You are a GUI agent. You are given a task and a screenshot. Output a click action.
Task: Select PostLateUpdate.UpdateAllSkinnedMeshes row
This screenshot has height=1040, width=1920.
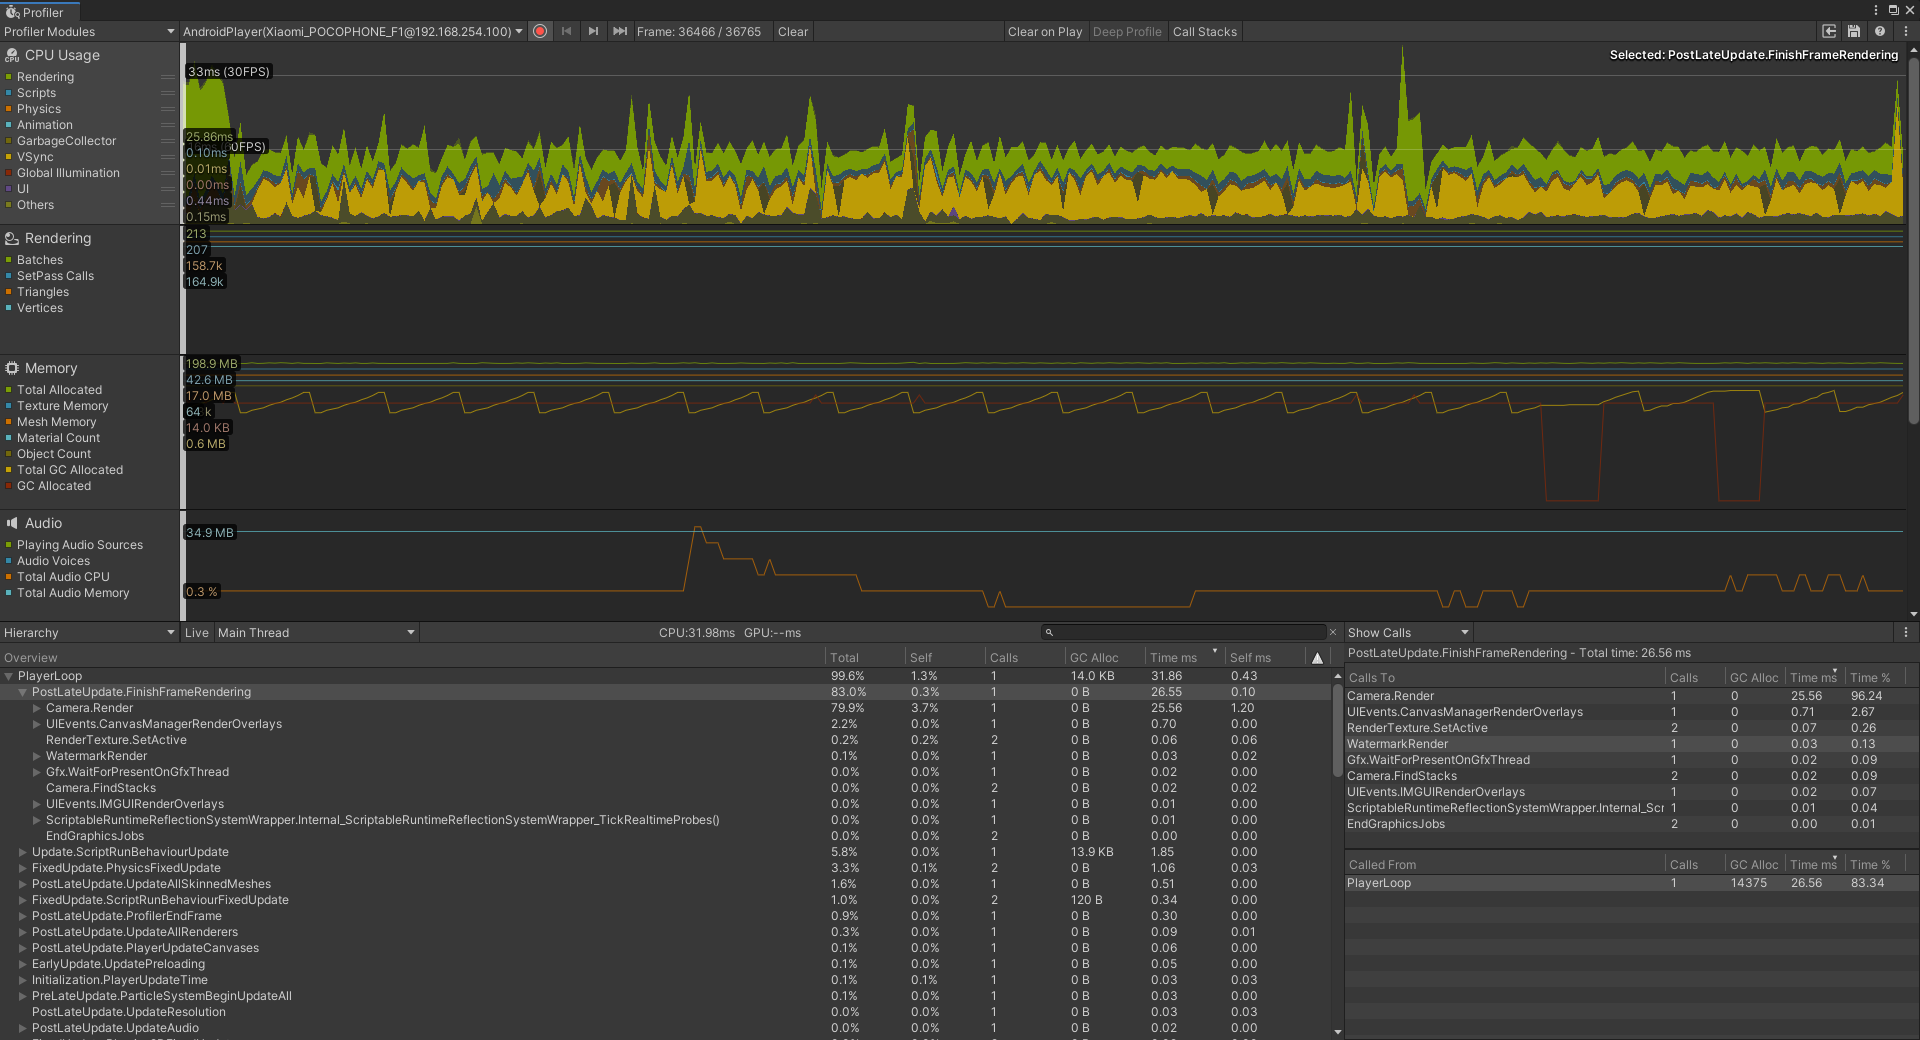point(666,884)
